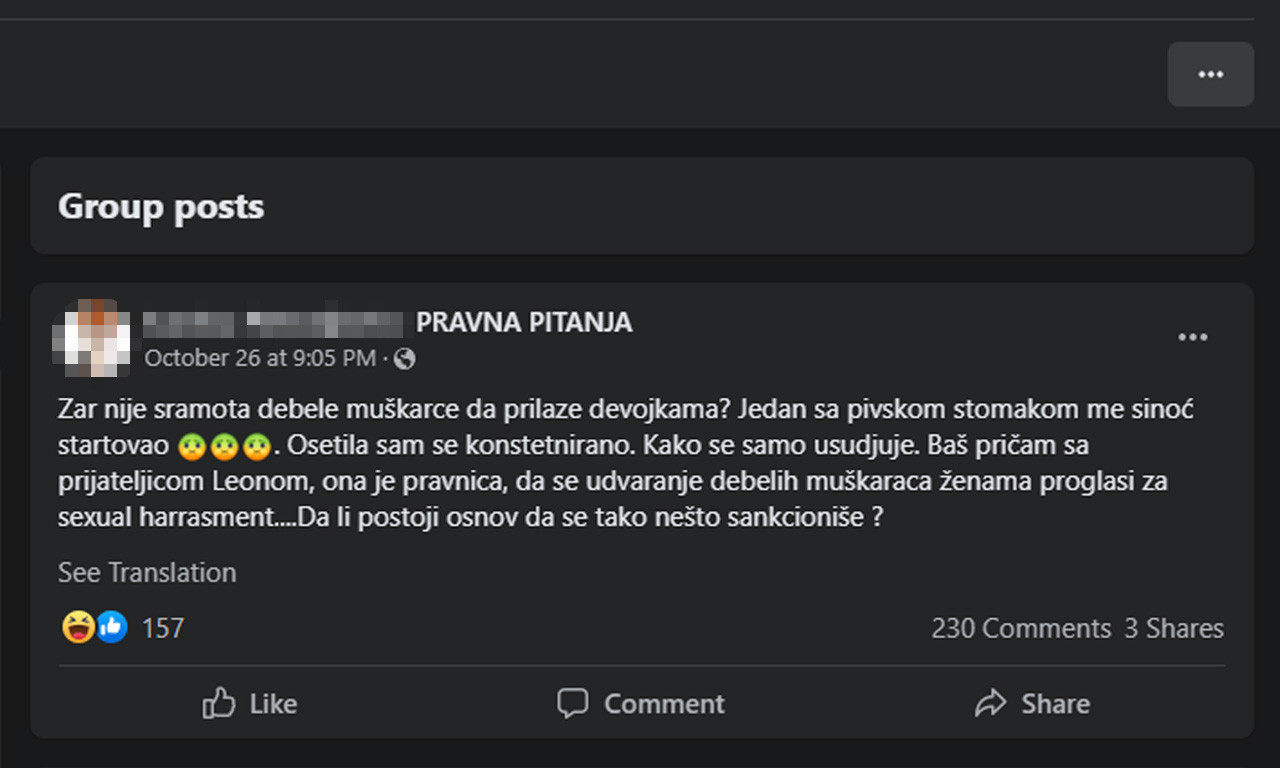Click the Share arrow icon
This screenshot has height=768, width=1280.
(x=990, y=703)
